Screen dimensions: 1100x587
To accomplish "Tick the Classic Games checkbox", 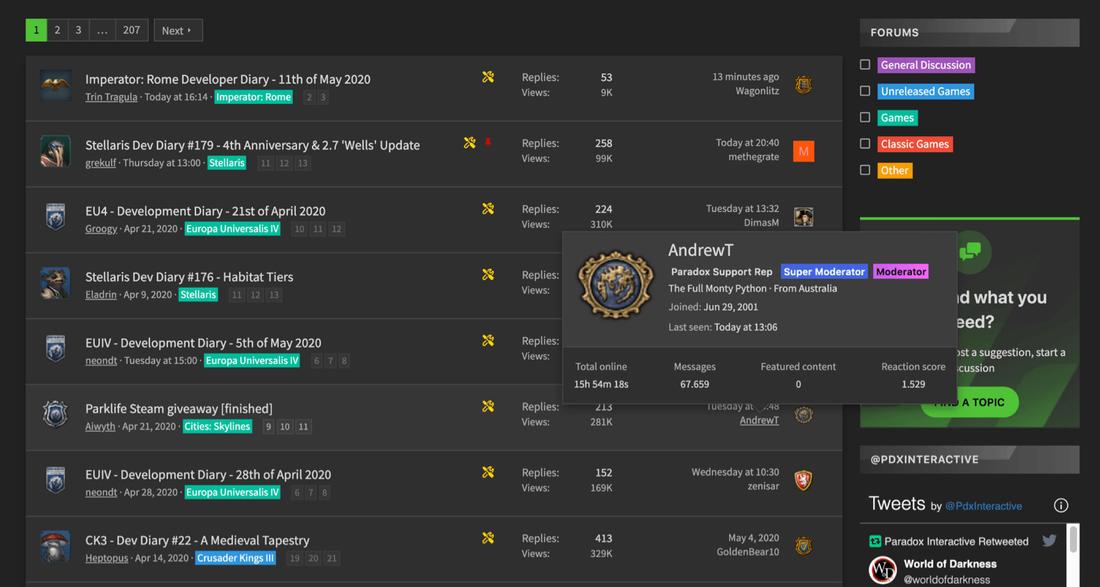I will pyautogui.click(x=866, y=144).
